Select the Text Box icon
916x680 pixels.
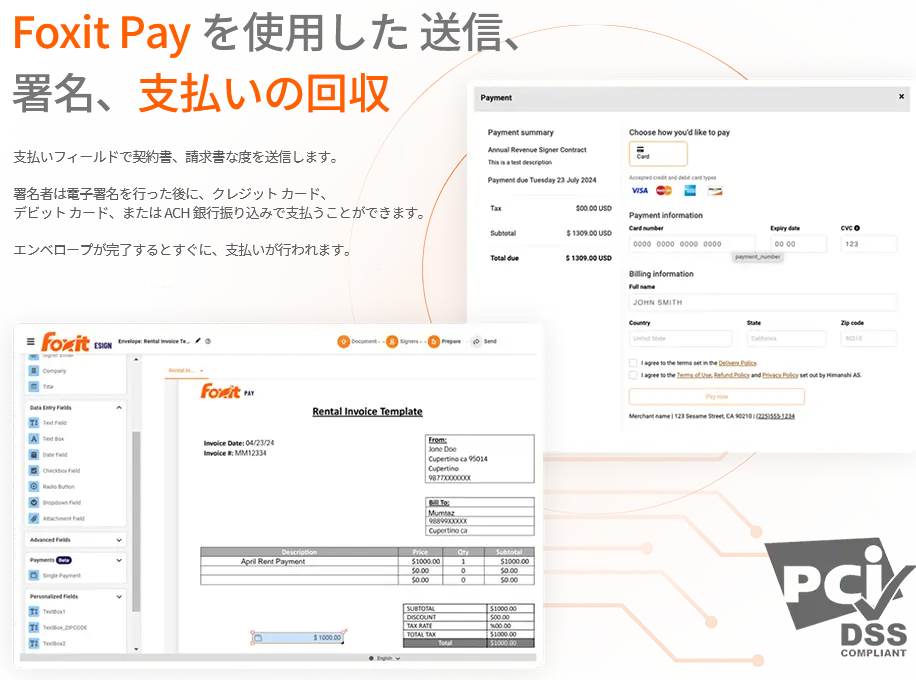click(34, 438)
